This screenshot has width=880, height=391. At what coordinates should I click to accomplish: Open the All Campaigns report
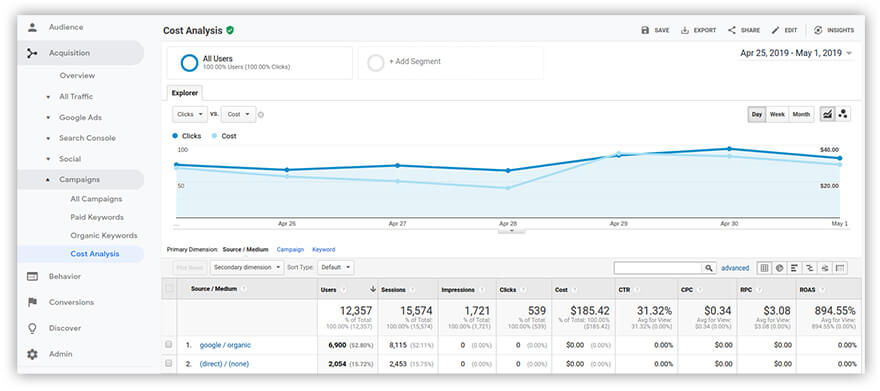click(96, 199)
